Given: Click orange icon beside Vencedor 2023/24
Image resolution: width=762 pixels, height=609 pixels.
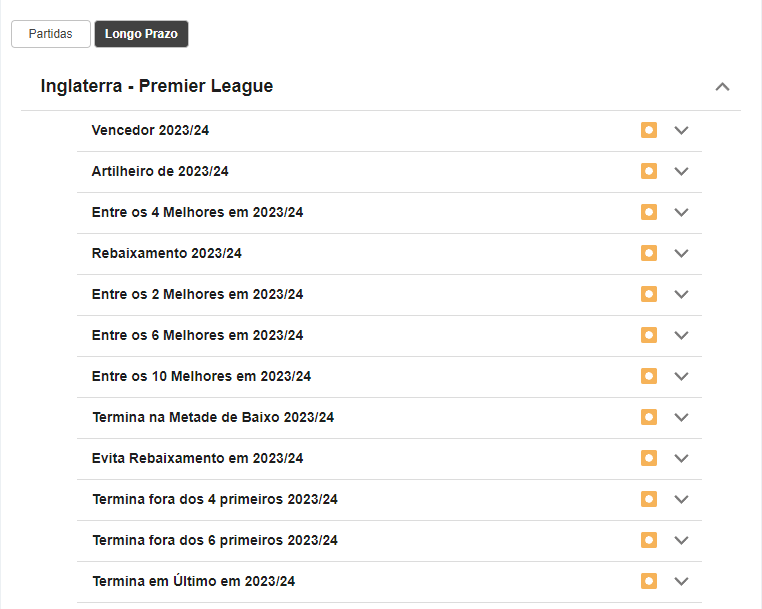Looking at the screenshot, I should (x=649, y=130).
